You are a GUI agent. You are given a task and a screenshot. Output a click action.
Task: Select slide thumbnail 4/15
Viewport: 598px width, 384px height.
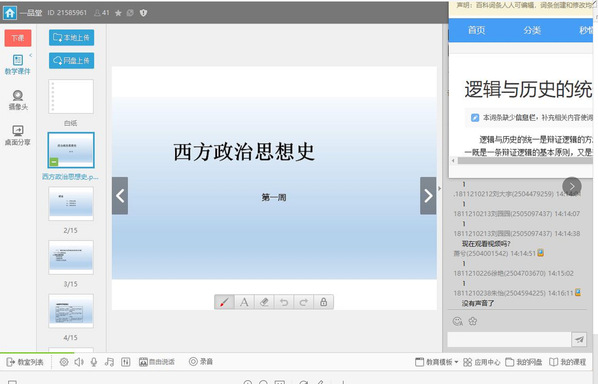click(x=71, y=311)
